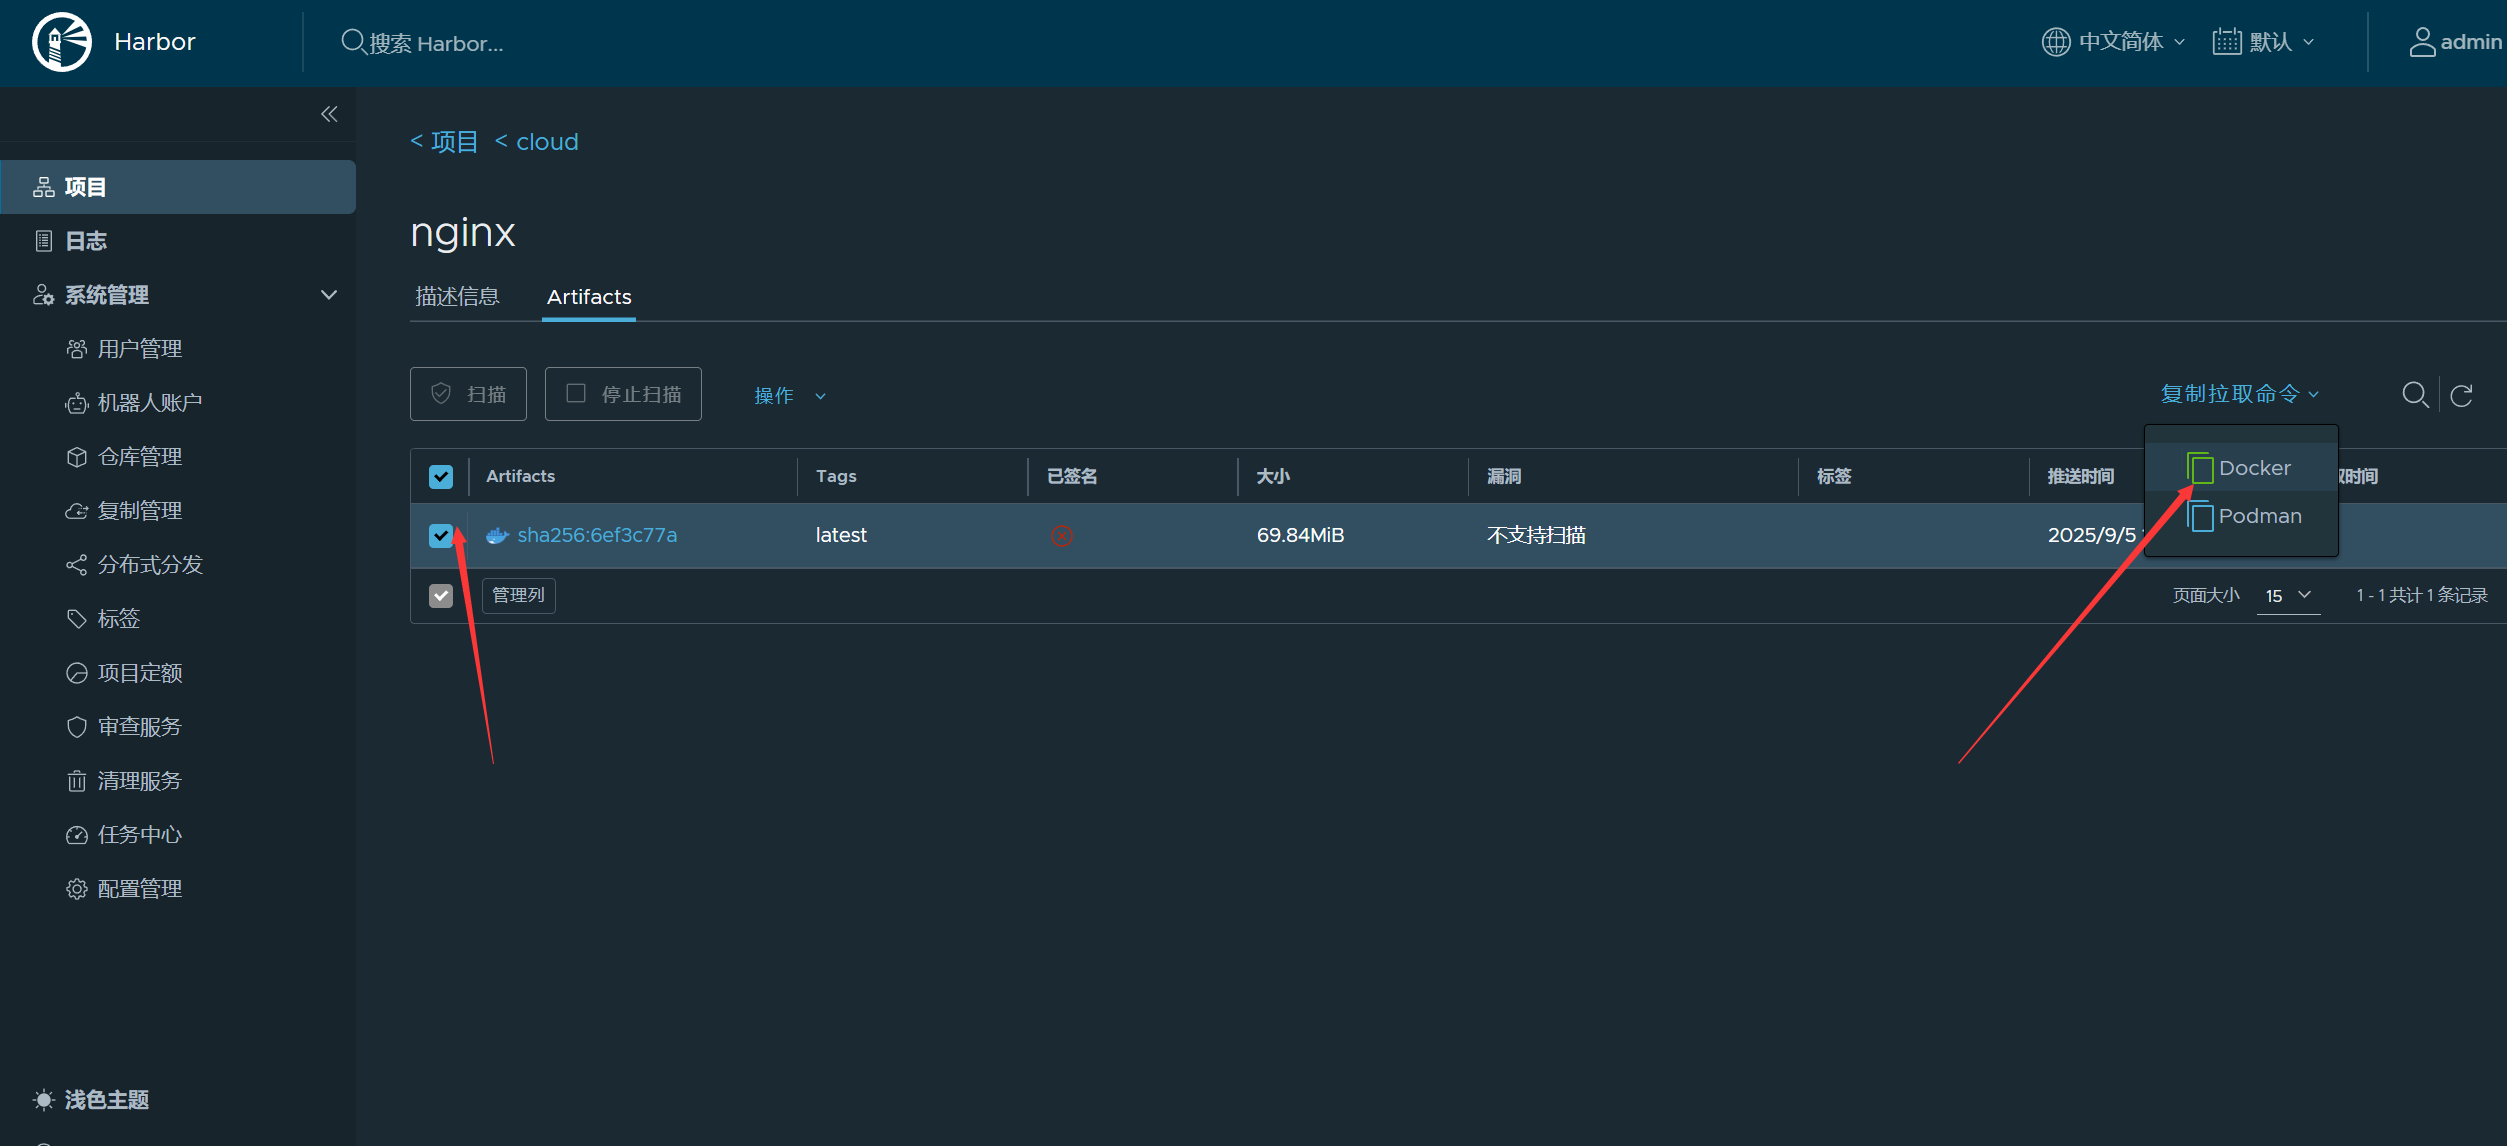Click the 停止扫描 button
Image resolution: width=2507 pixels, height=1146 pixels.
point(623,394)
